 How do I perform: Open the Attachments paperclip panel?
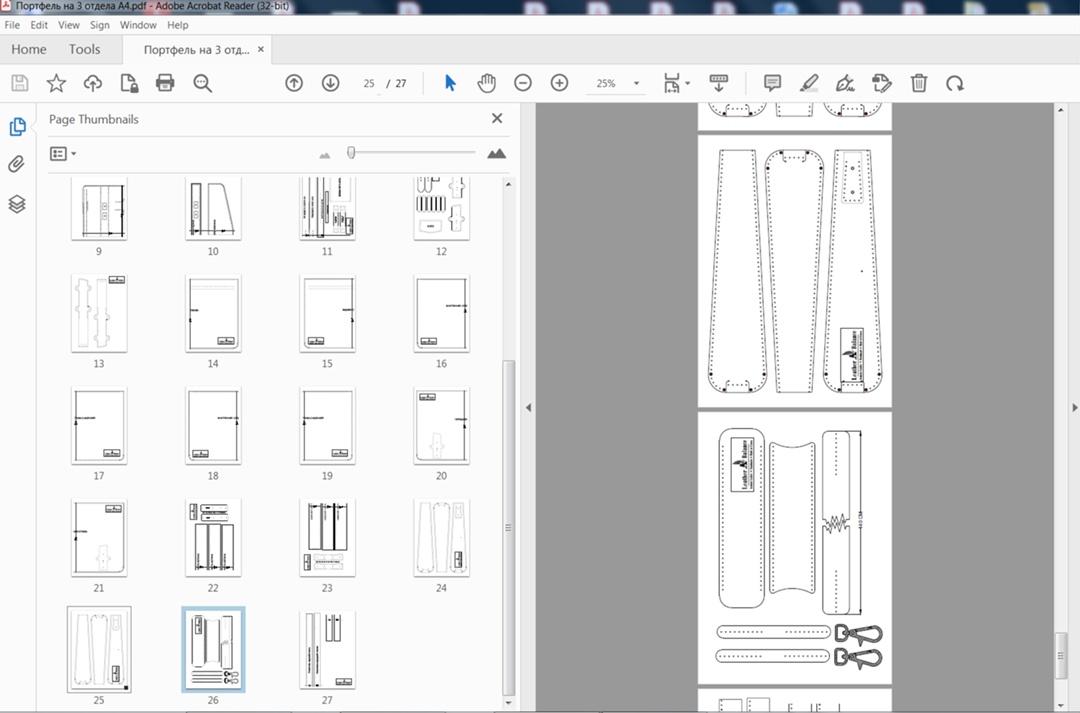[x=17, y=165]
